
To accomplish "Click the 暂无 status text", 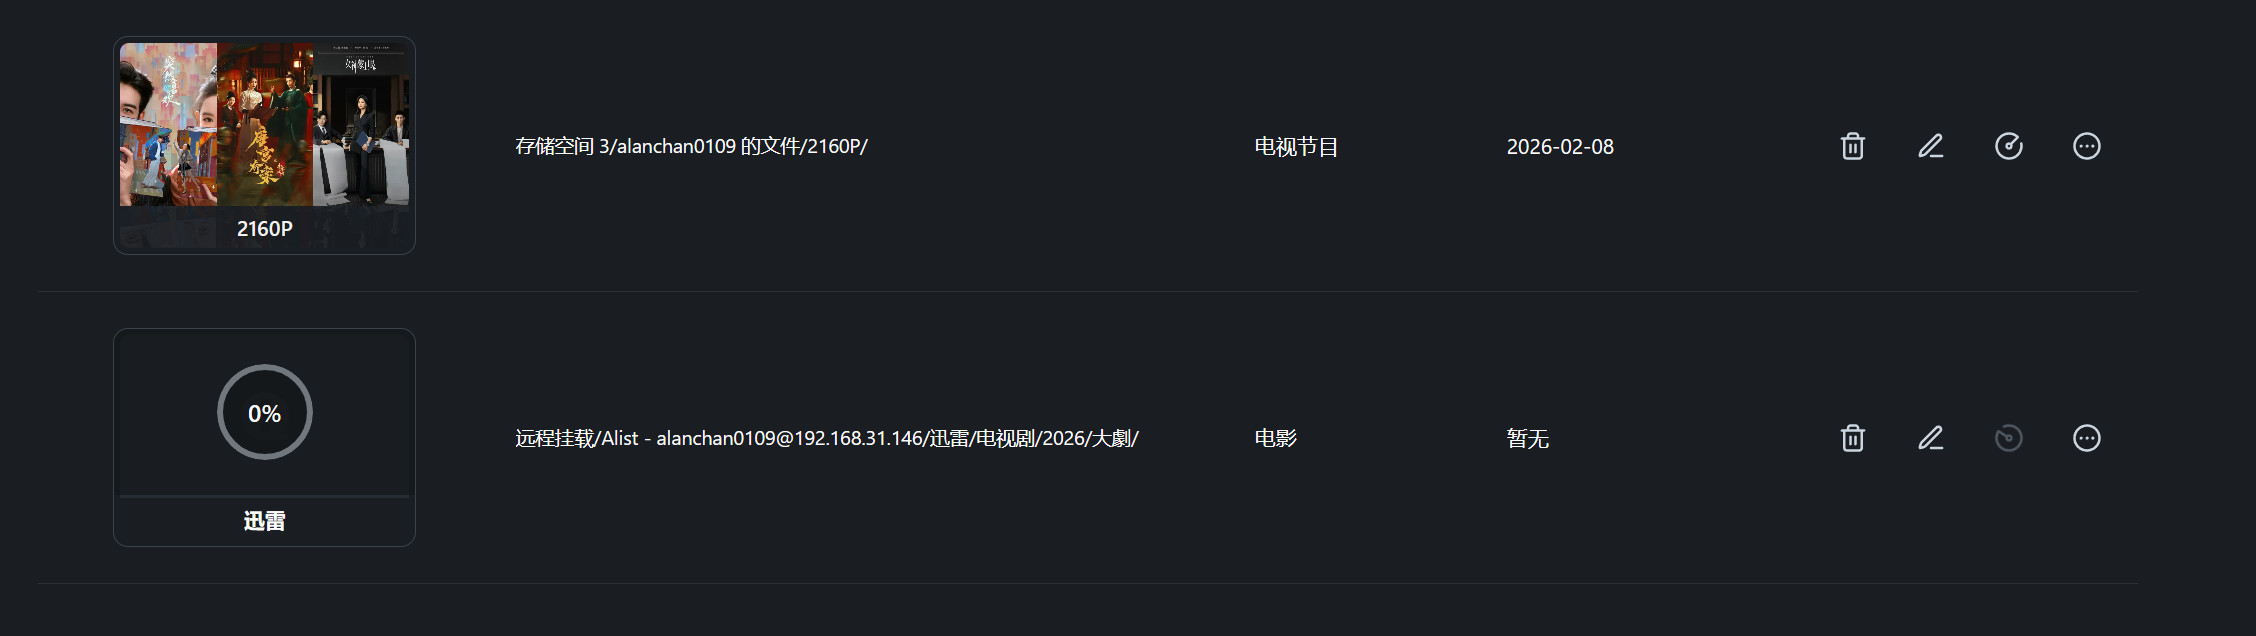I will 1527,437.
